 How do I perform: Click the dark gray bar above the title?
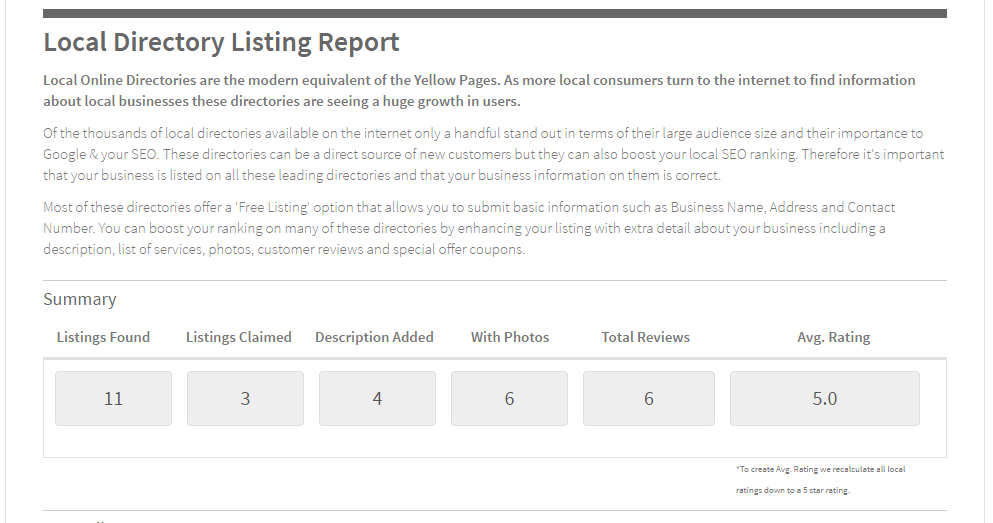pyautogui.click(x=495, y=13)
